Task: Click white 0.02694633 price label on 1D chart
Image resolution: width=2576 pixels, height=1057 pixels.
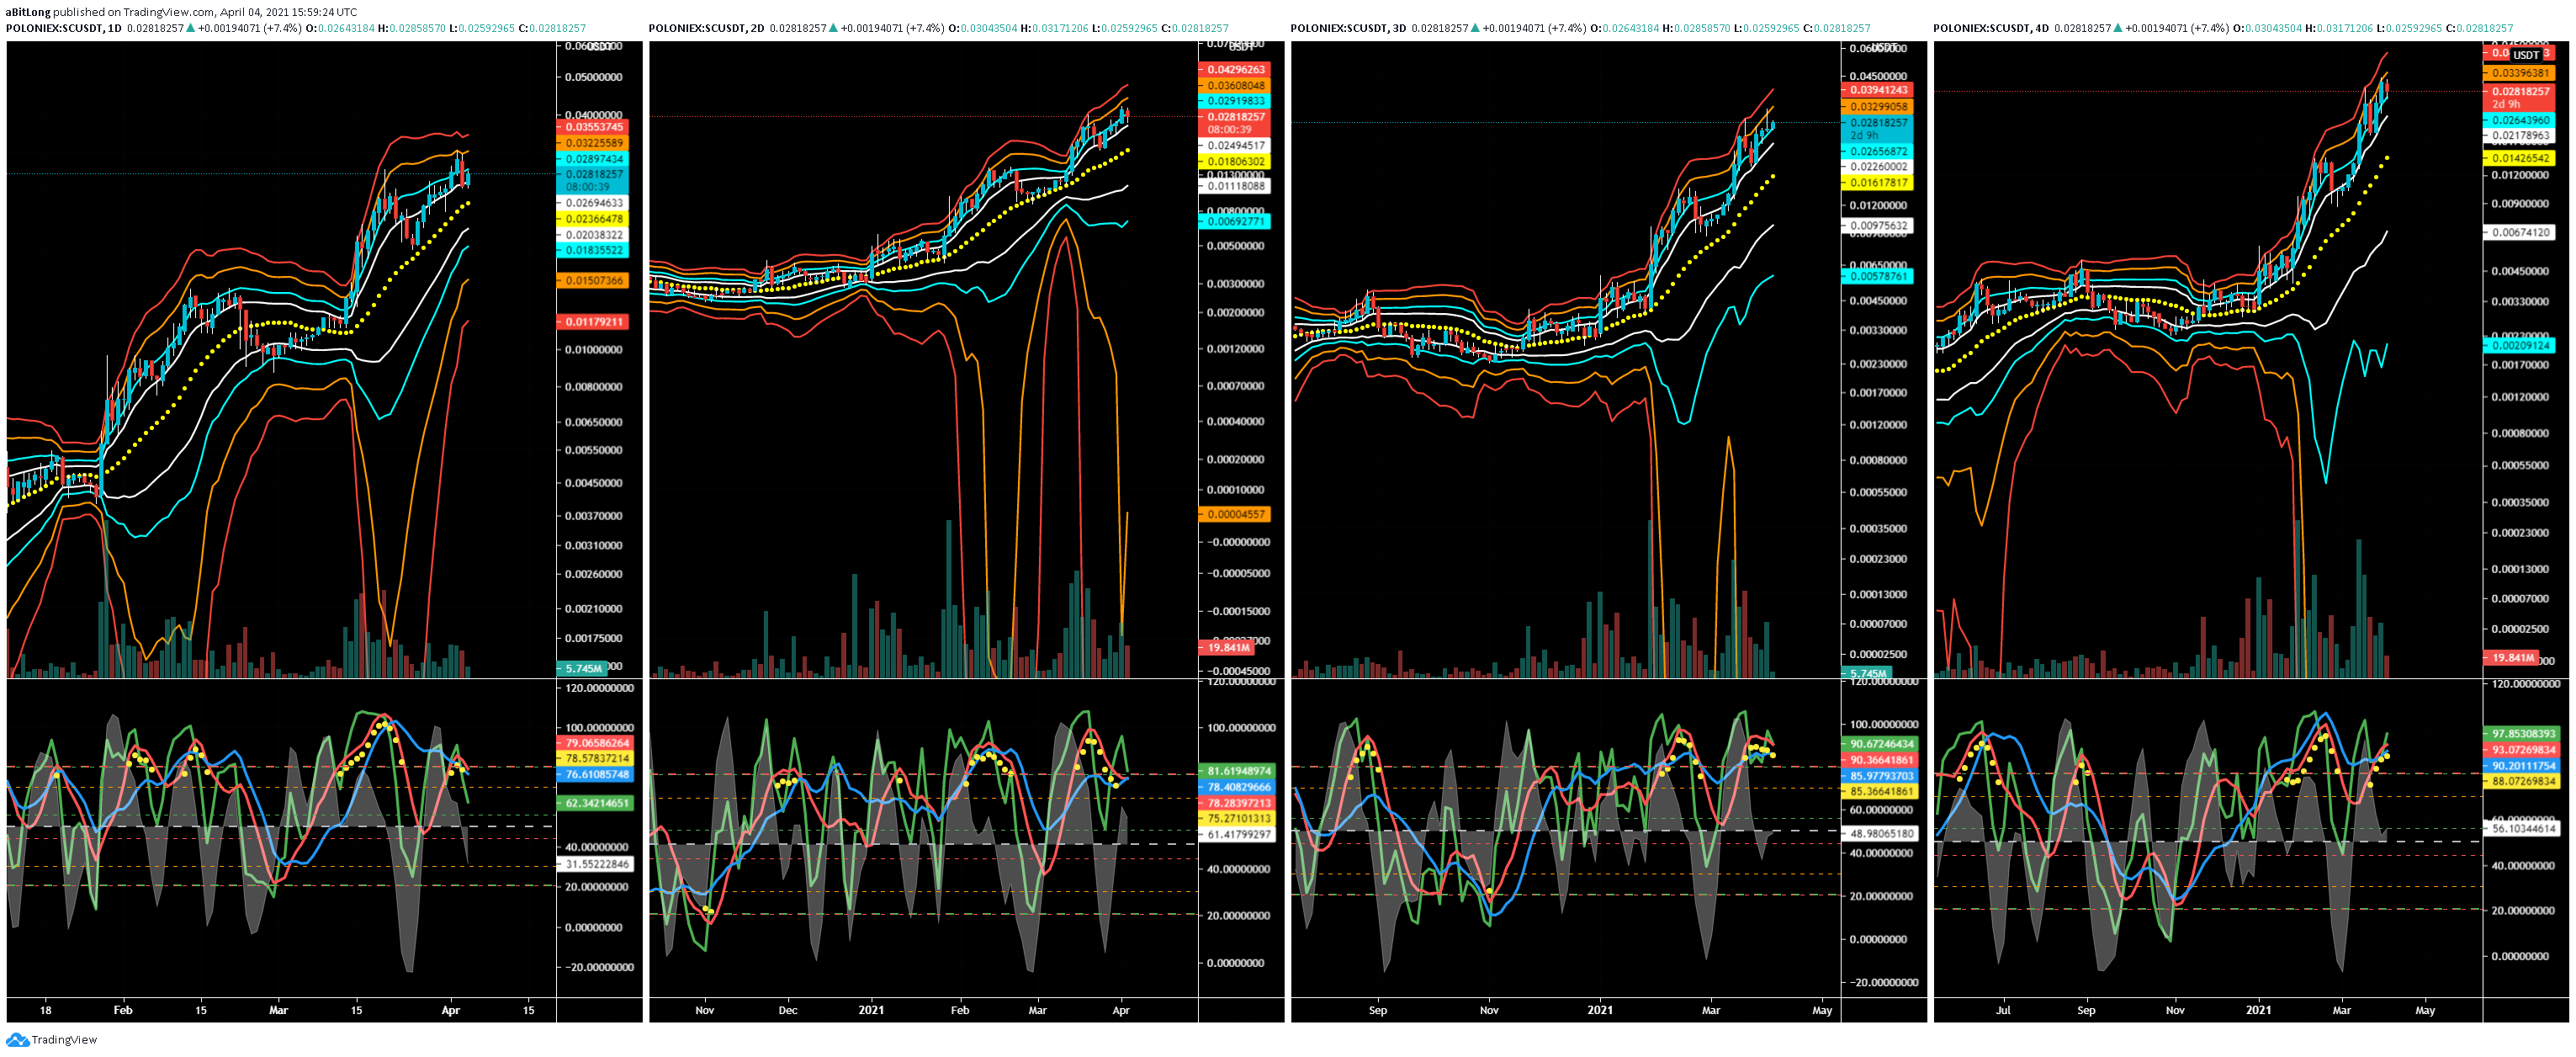Action: [593, 203]
